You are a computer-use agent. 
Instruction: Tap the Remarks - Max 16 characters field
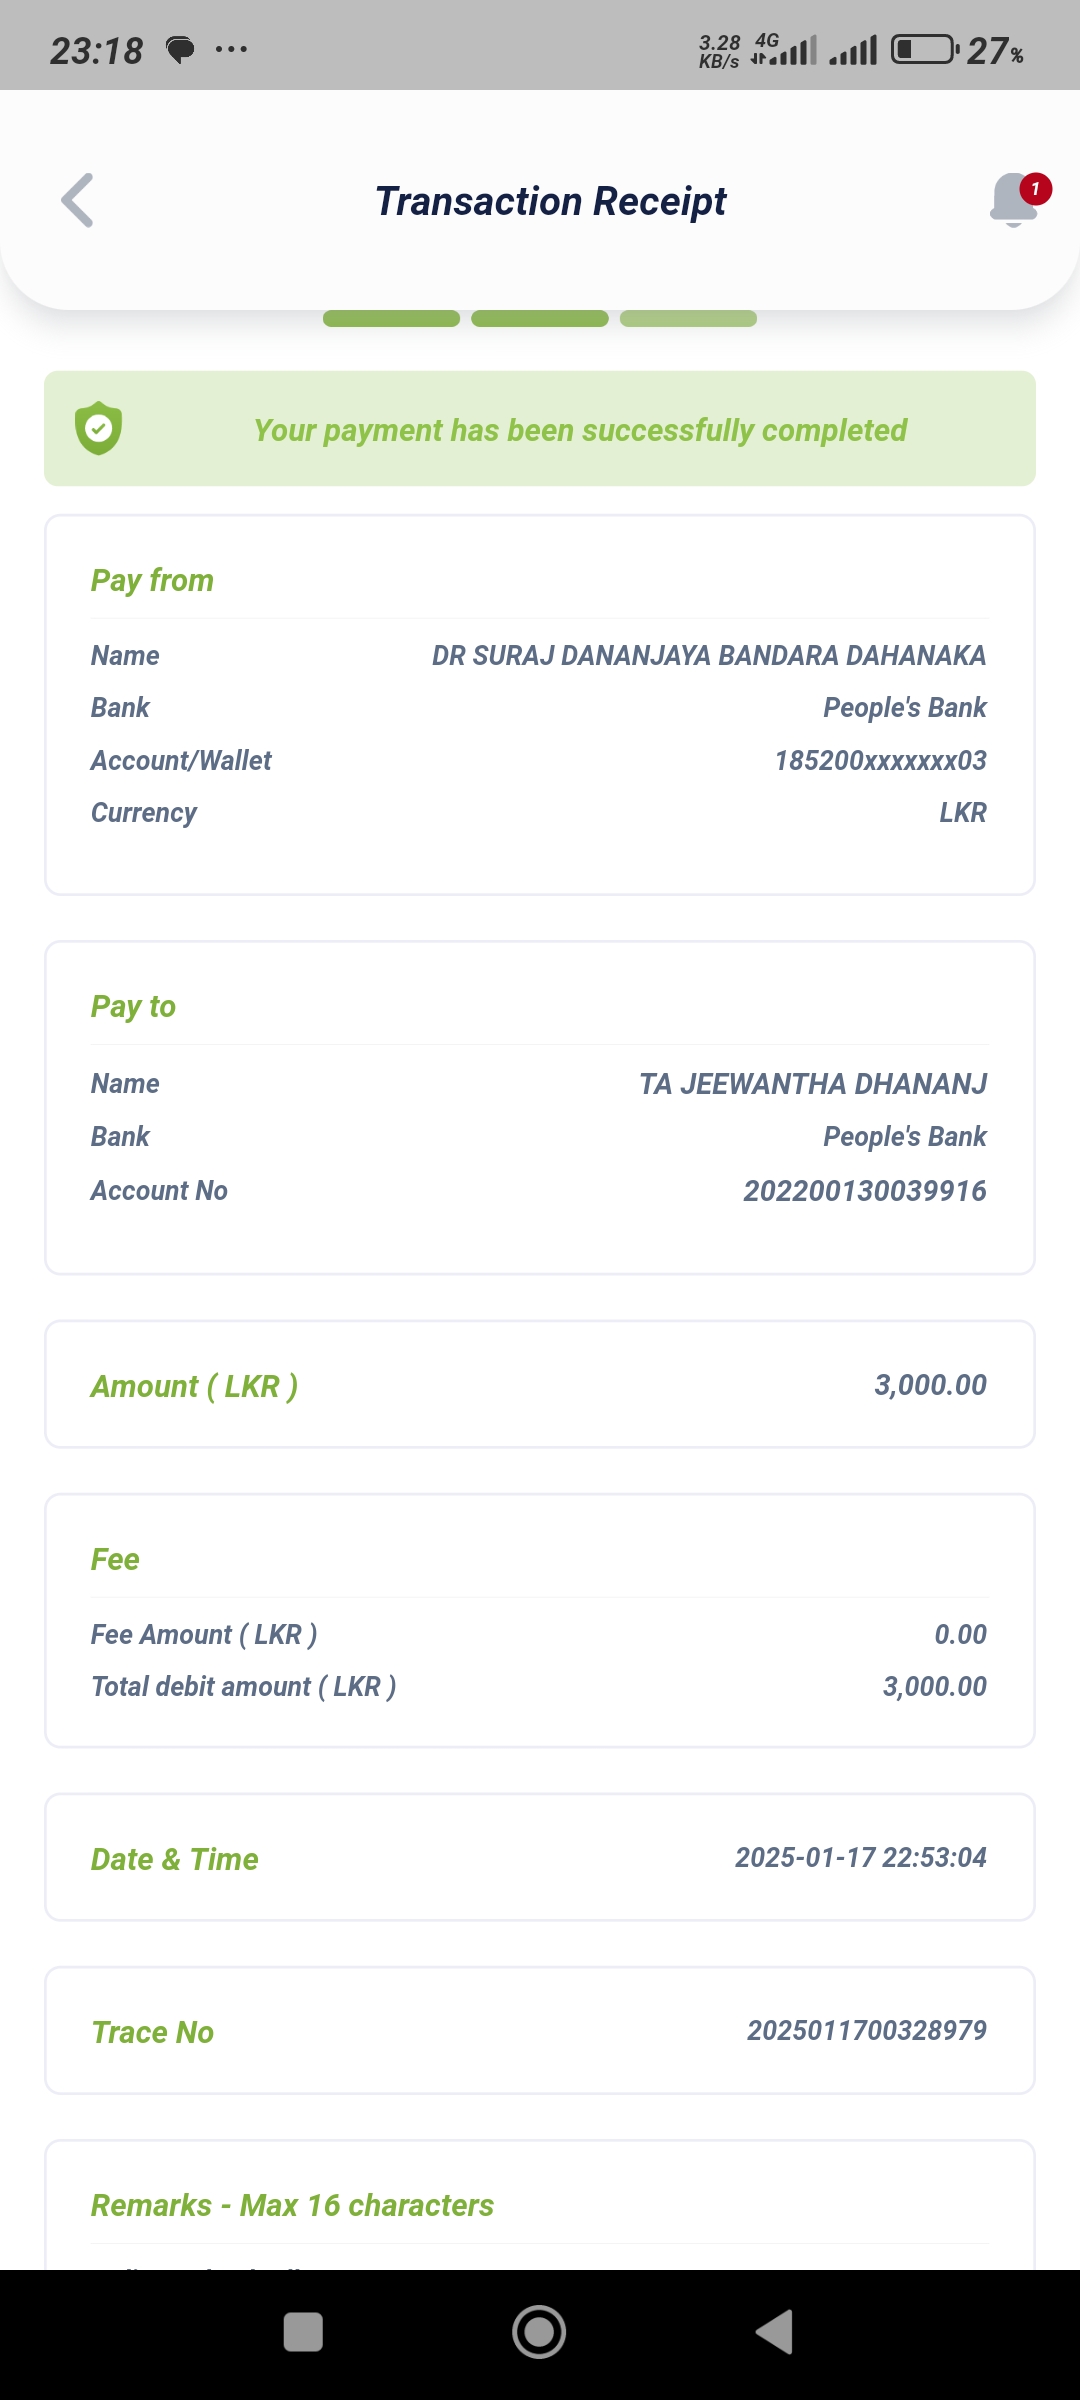tap(292, 2205)
